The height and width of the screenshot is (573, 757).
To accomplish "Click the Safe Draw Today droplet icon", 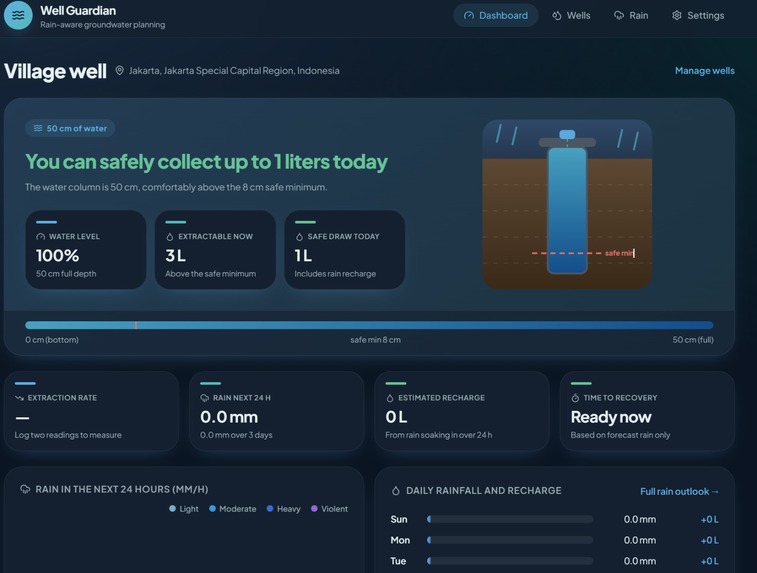I will pyautogui.click(x=299, y=237).
